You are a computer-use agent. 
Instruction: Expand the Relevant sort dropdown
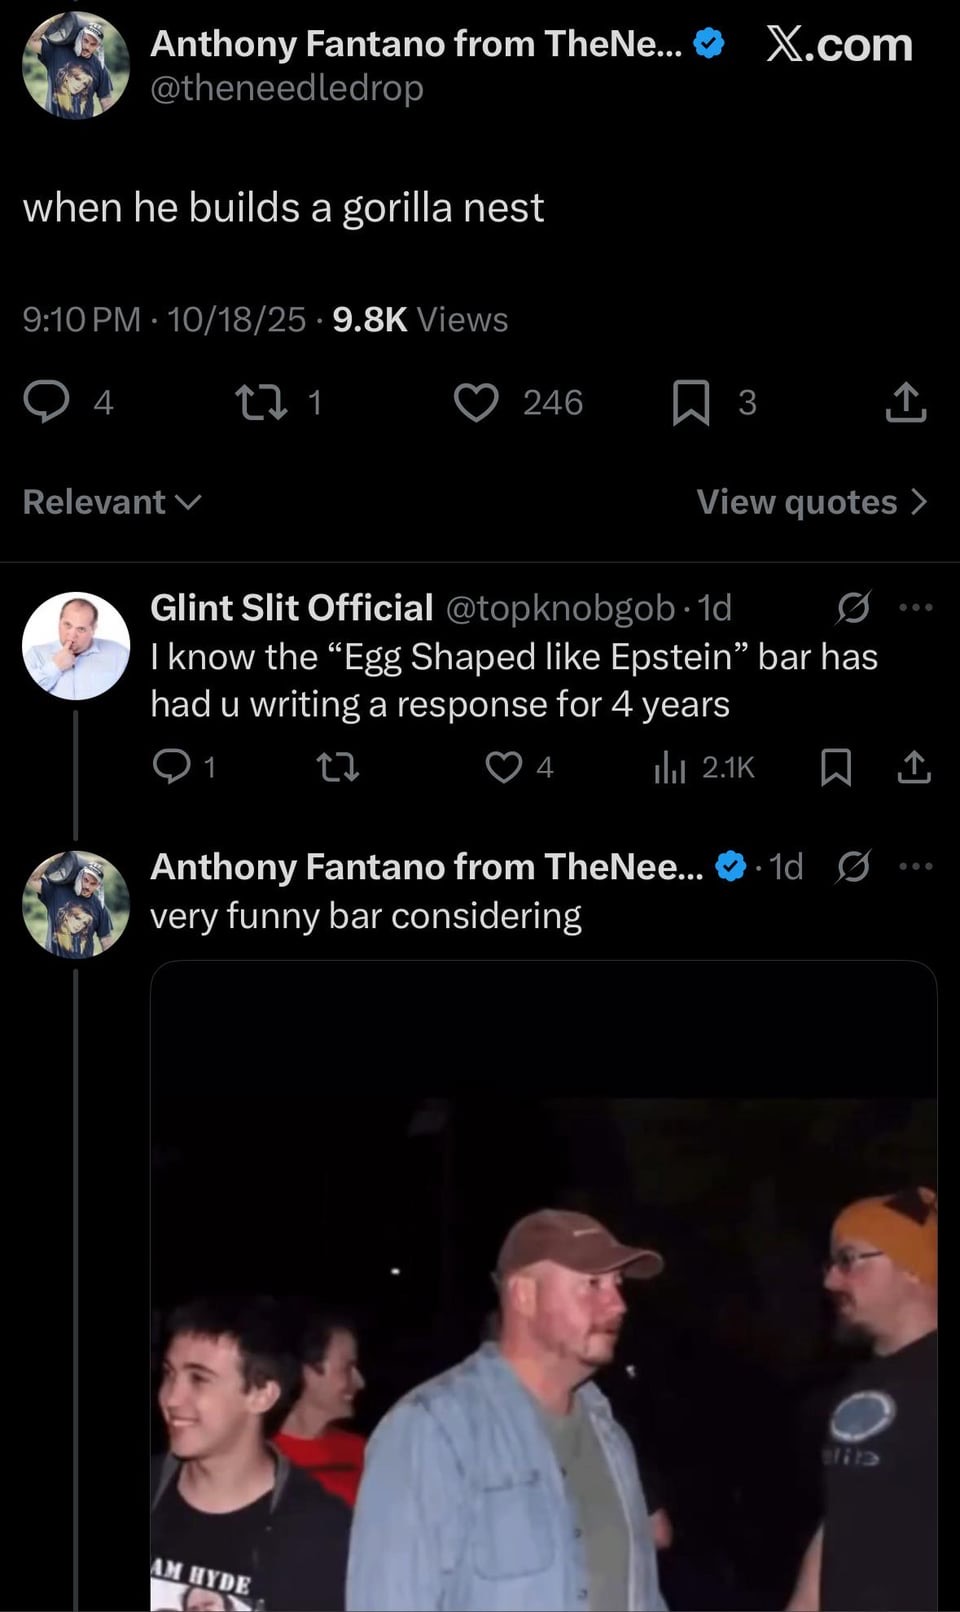click(112, 502)
